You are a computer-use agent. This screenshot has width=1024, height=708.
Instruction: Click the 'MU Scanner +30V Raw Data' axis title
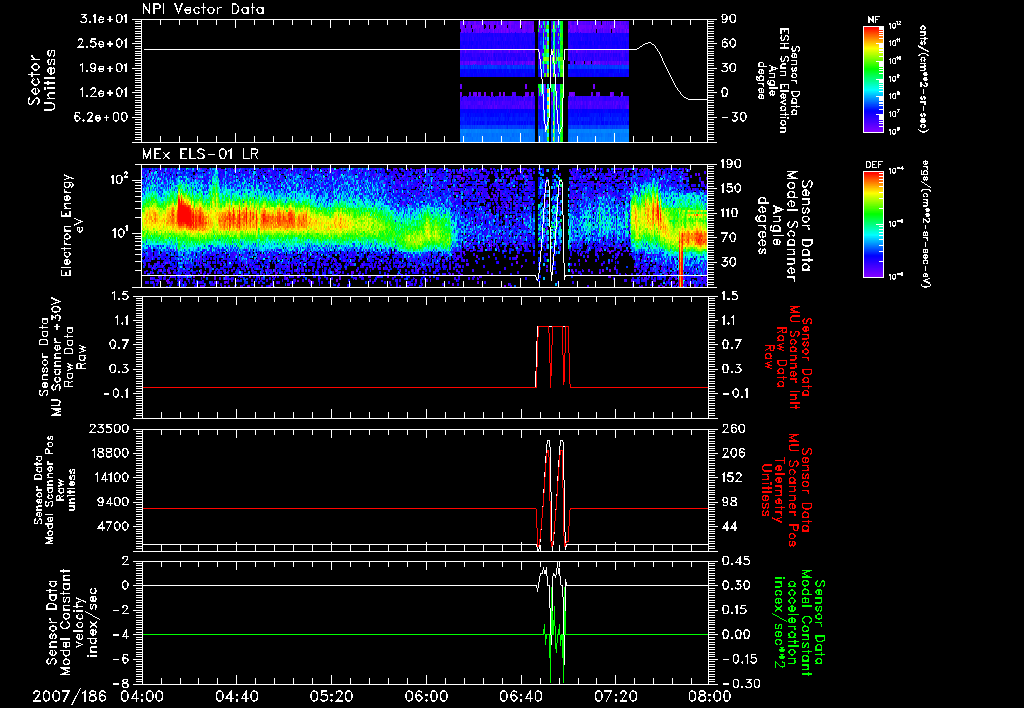point(61,357)
